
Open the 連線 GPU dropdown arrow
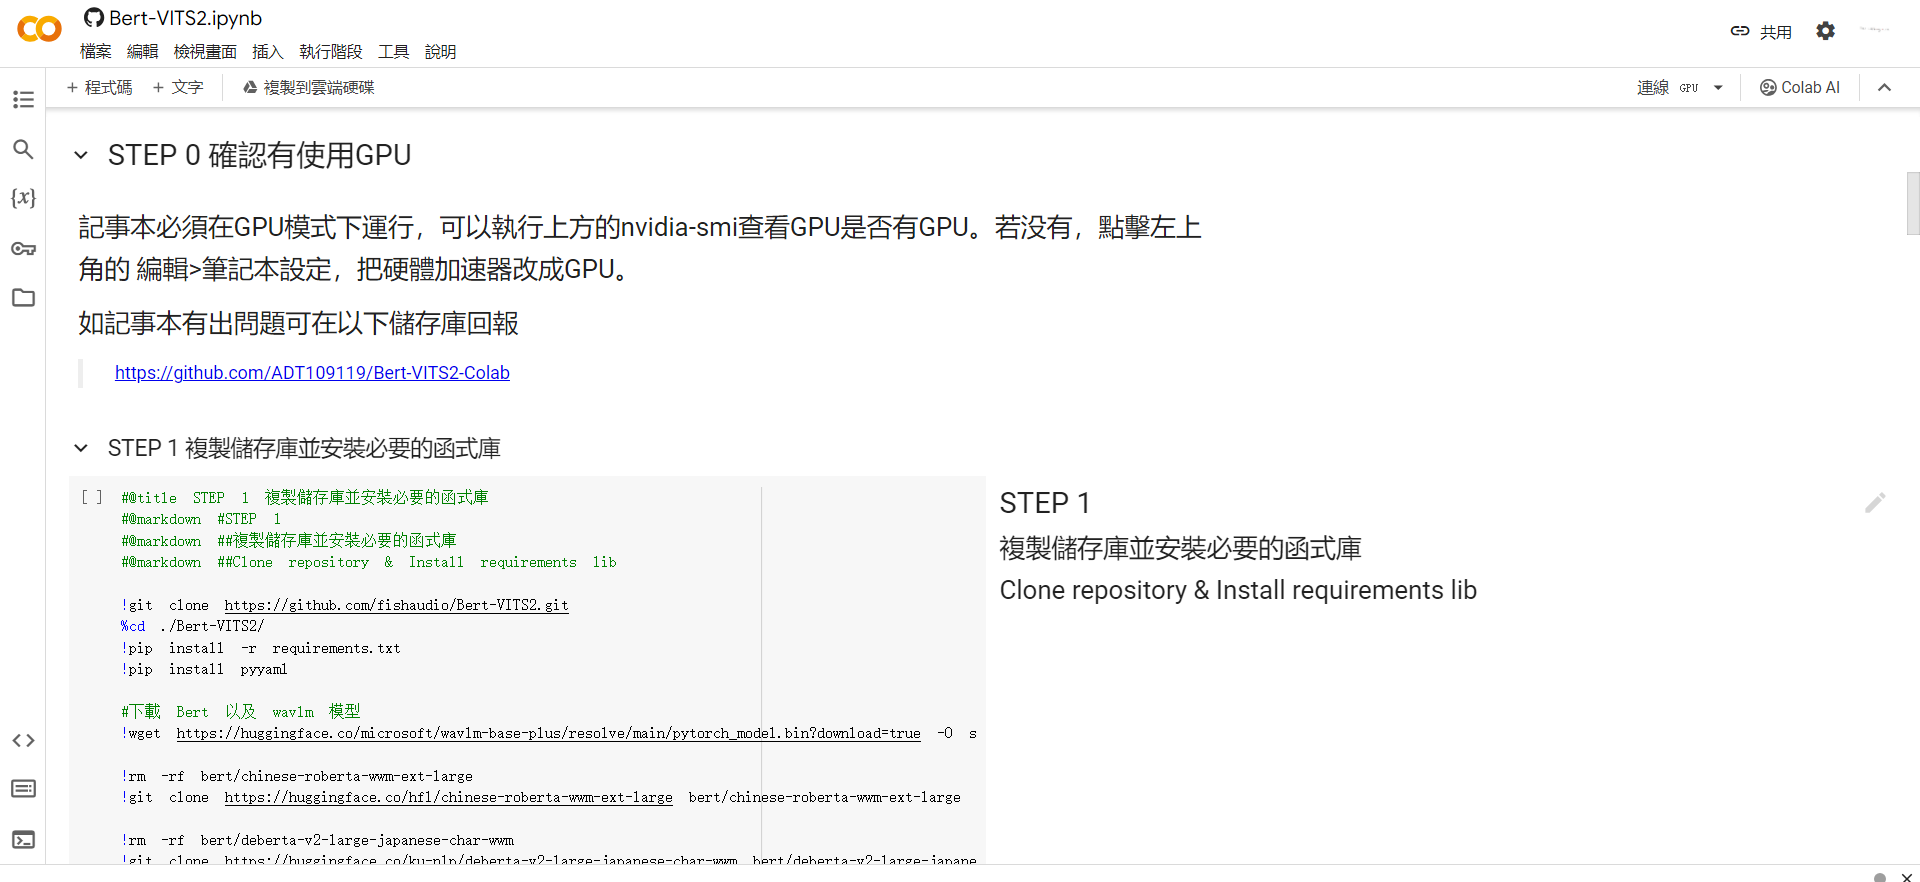tap(1718, 88)
